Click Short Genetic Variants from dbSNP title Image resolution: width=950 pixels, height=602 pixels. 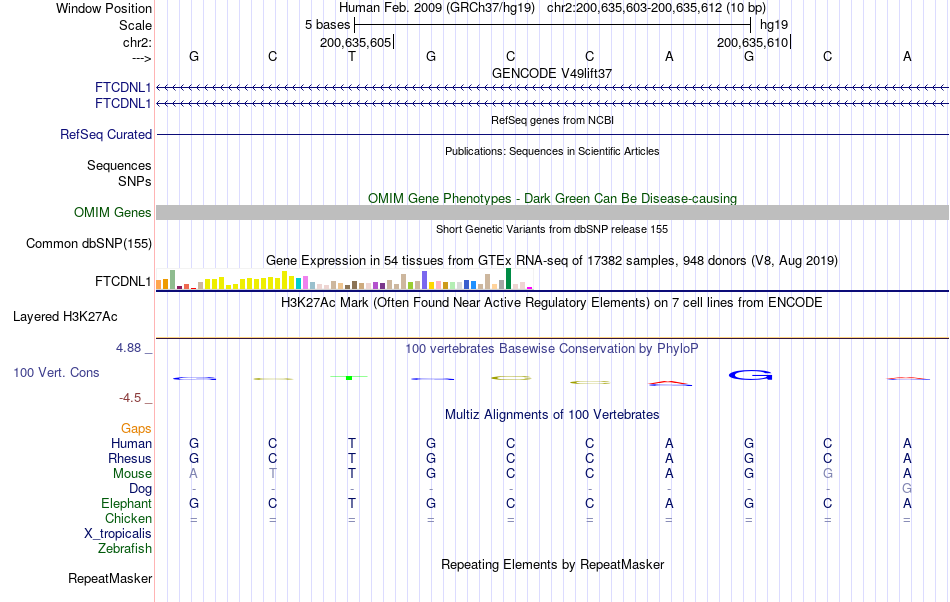[552, 229]
